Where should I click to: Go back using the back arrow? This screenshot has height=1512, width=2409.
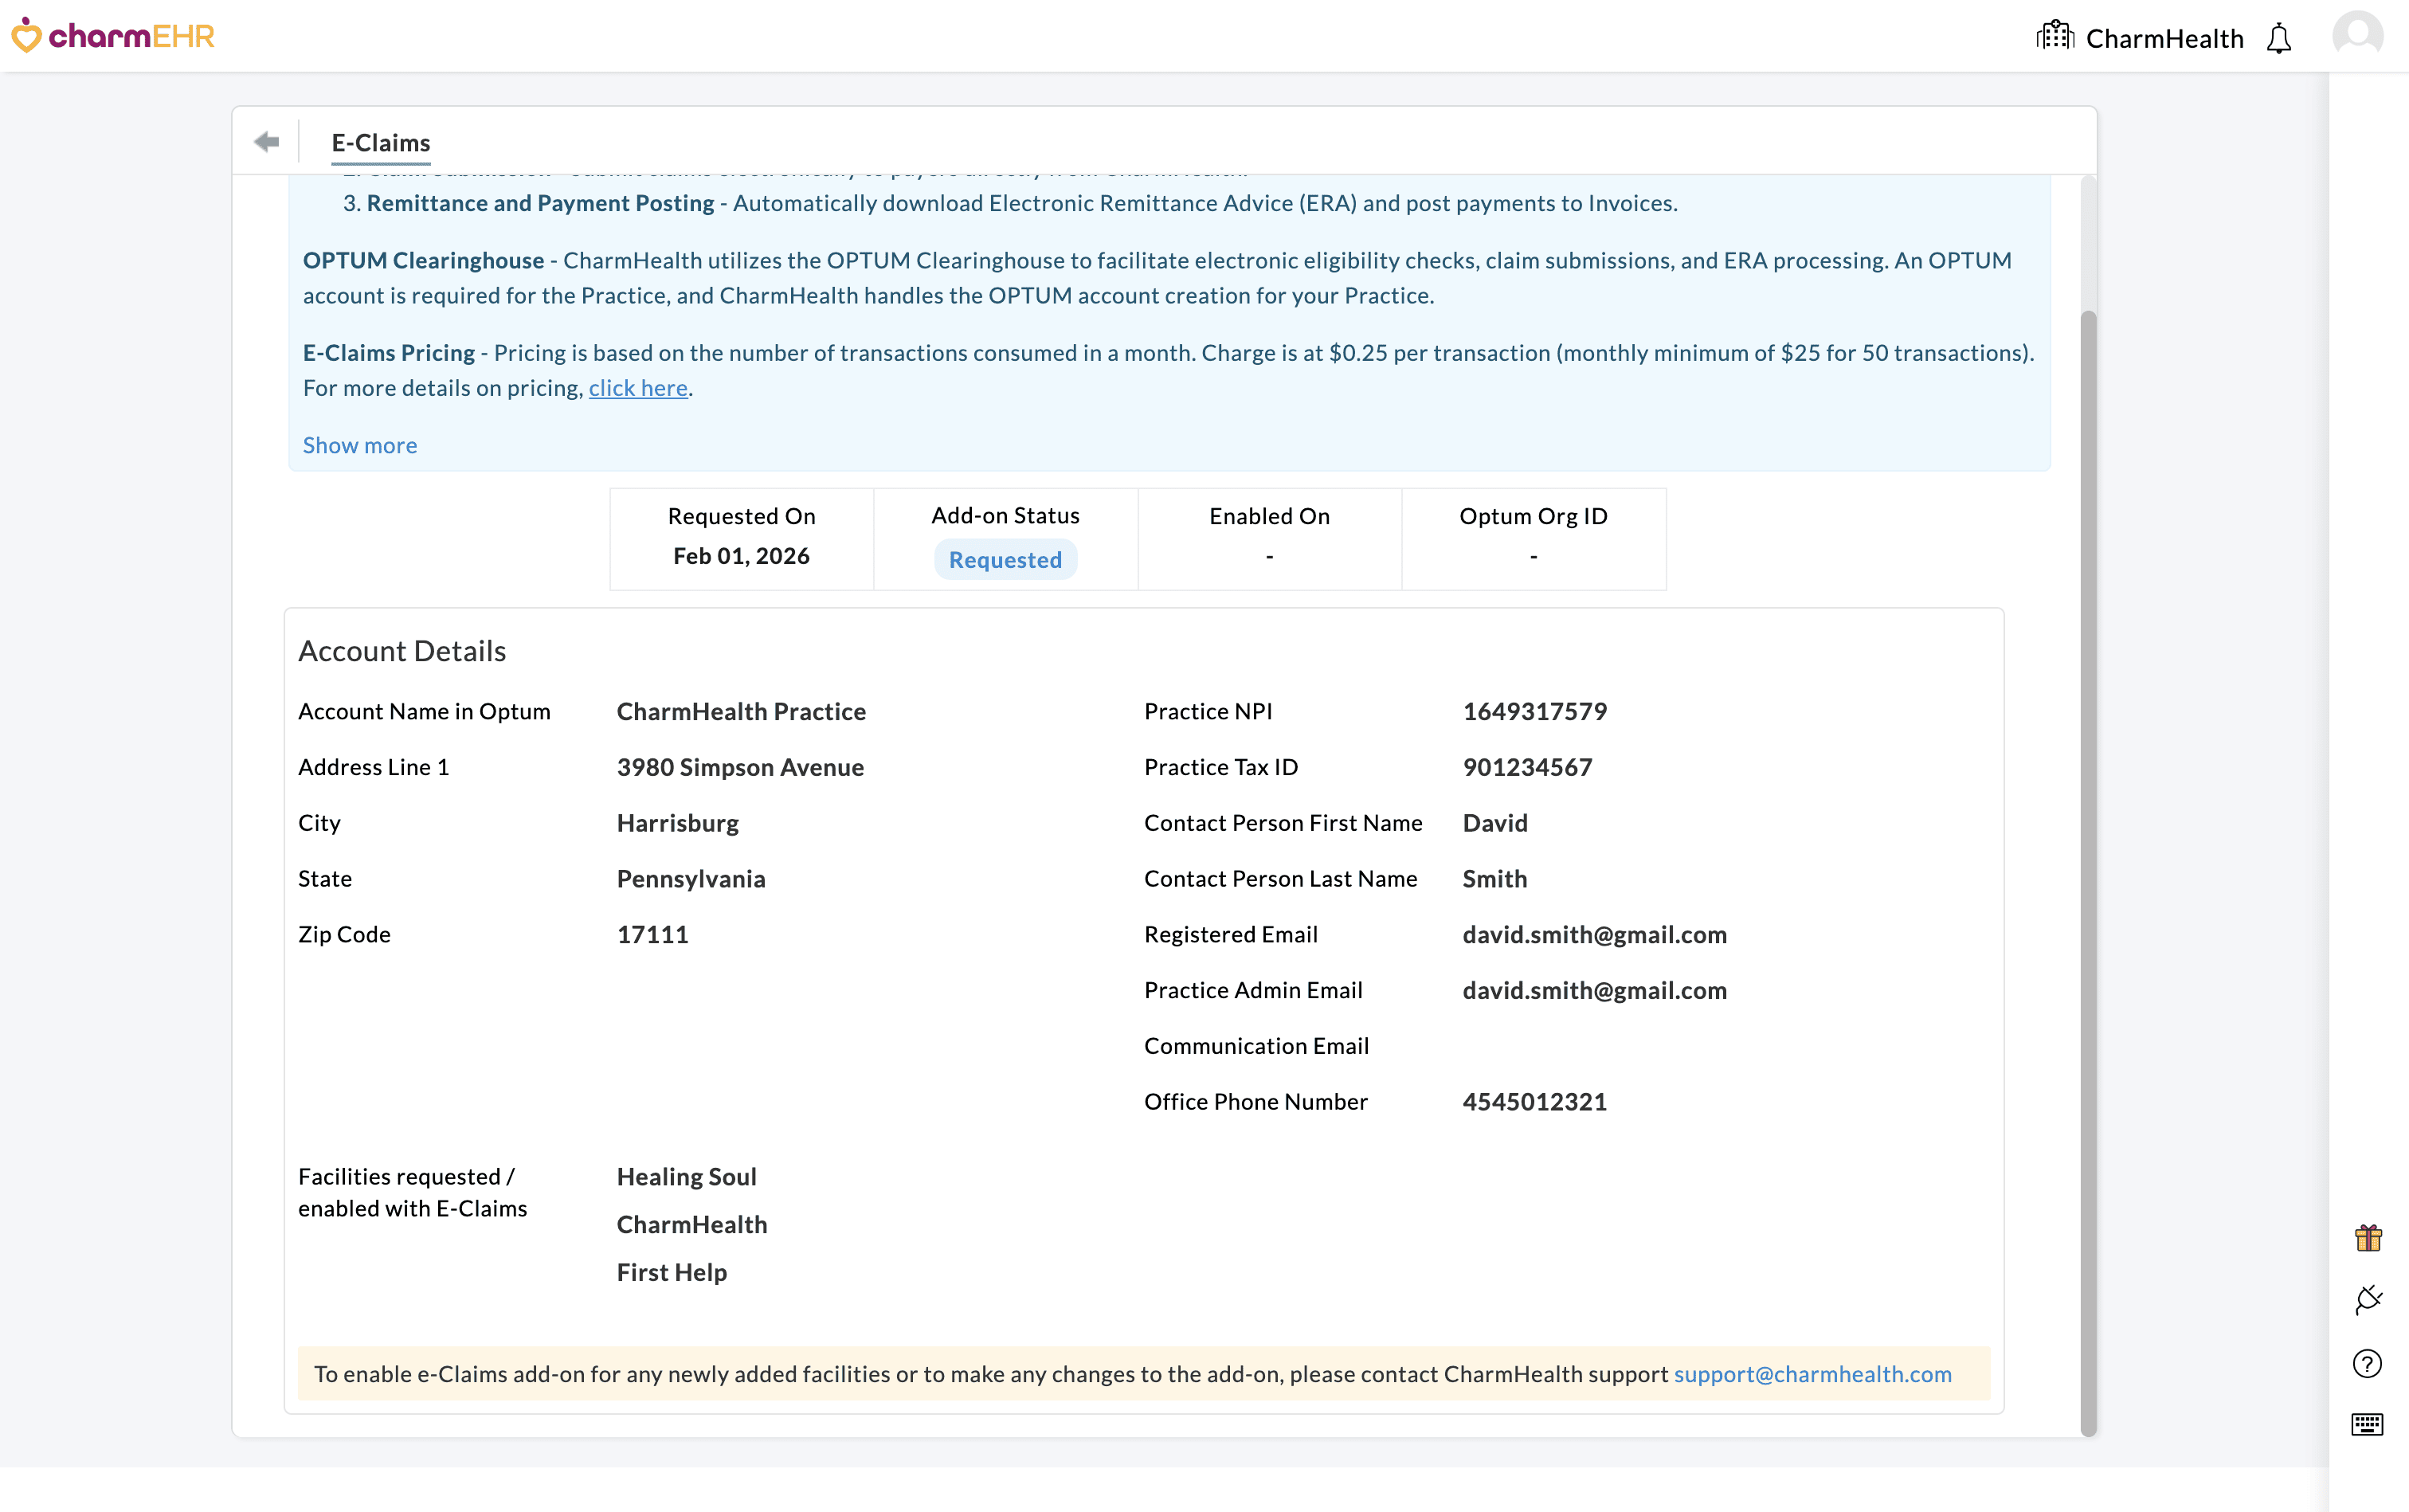(x=266, y=141)
